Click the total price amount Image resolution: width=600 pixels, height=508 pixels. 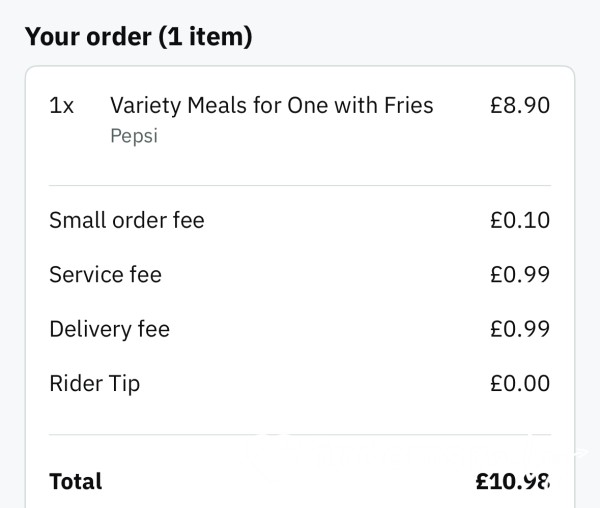[x=513, y=481]
